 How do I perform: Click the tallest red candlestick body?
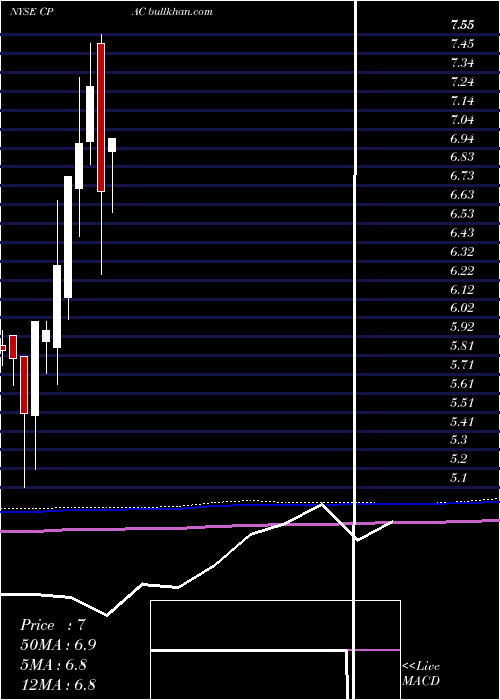point(101,117)
